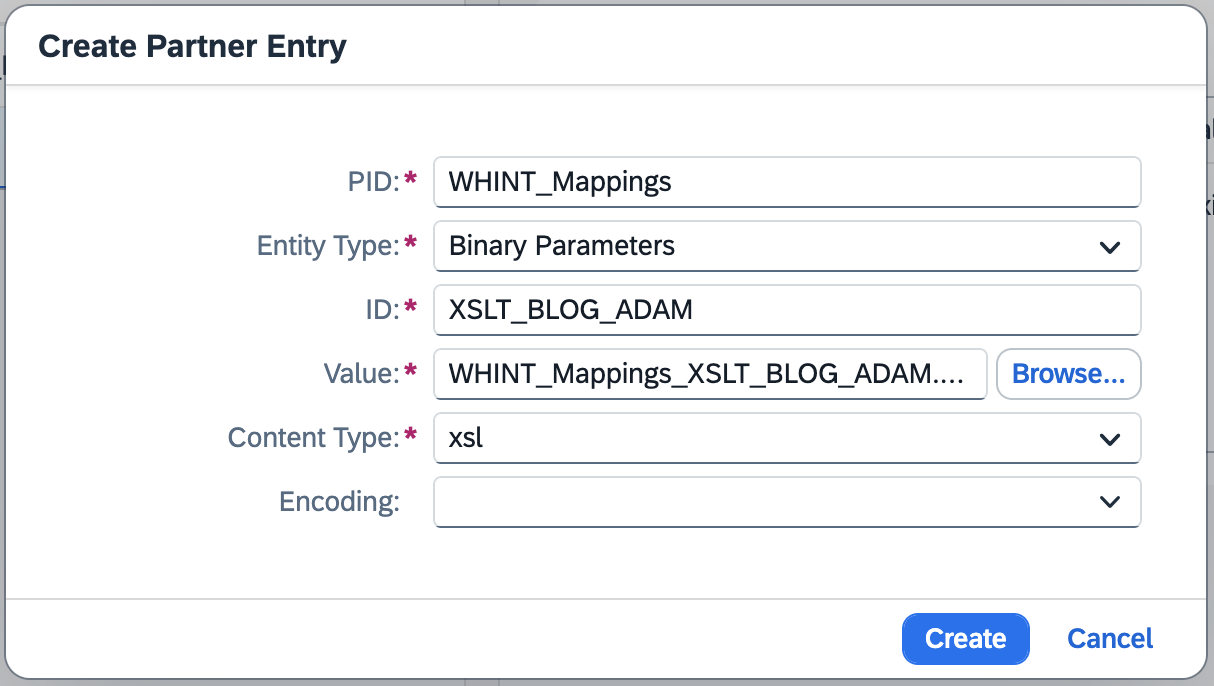Image resolution: width=1214 pixels, height=686 pixels.
Task: Click the ID: field label
Action: pos(381,309)
